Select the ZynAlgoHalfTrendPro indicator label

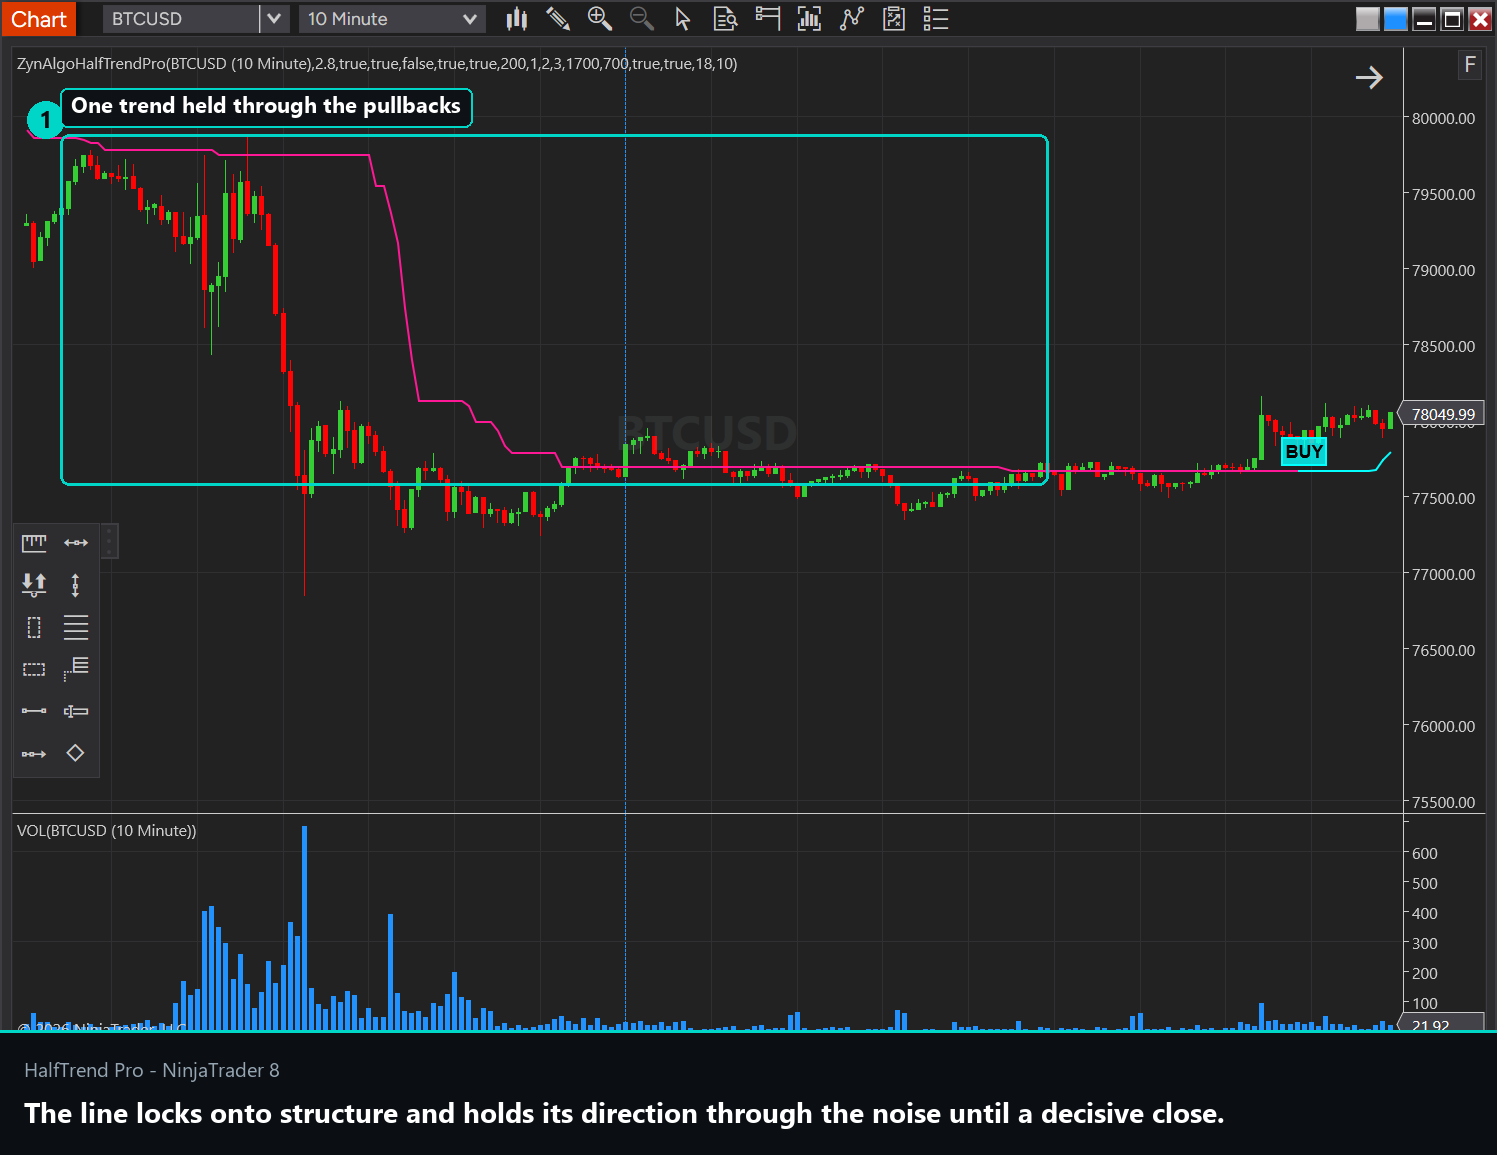(377, 64)
